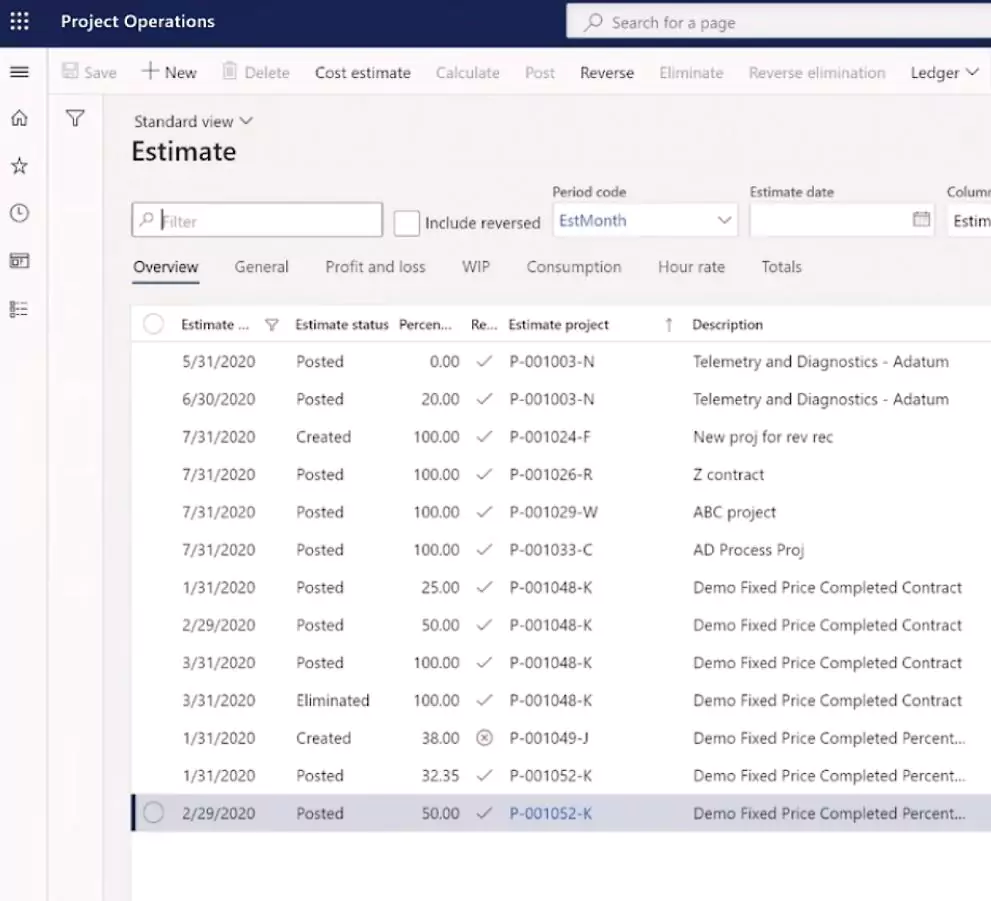Open Modules list icon in the sidebar

coord(19,309)
